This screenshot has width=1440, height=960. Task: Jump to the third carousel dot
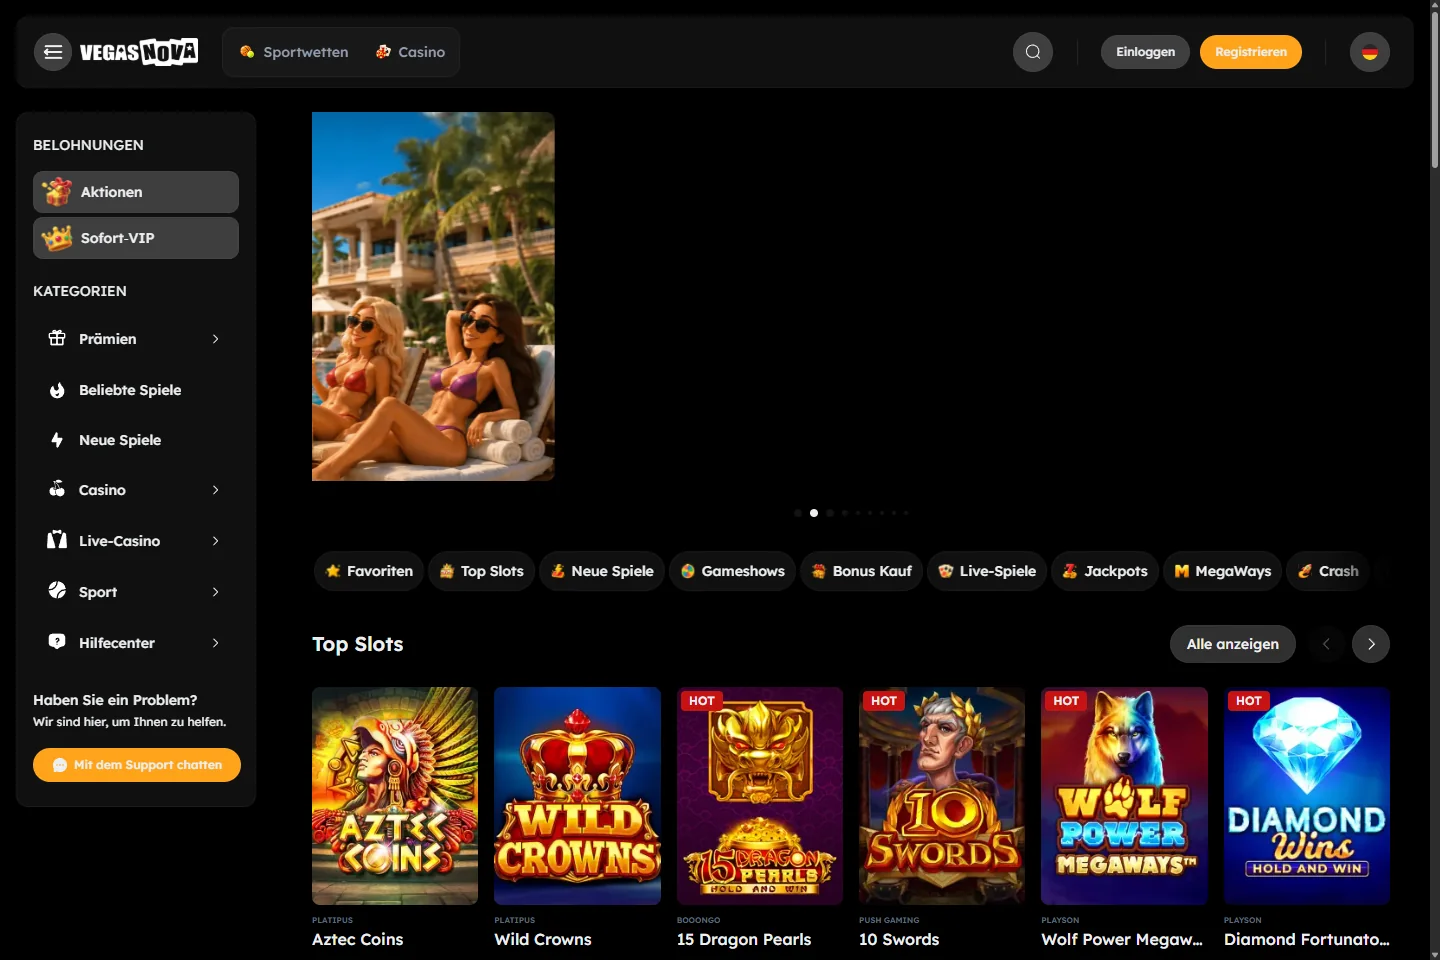pos(830,513)
